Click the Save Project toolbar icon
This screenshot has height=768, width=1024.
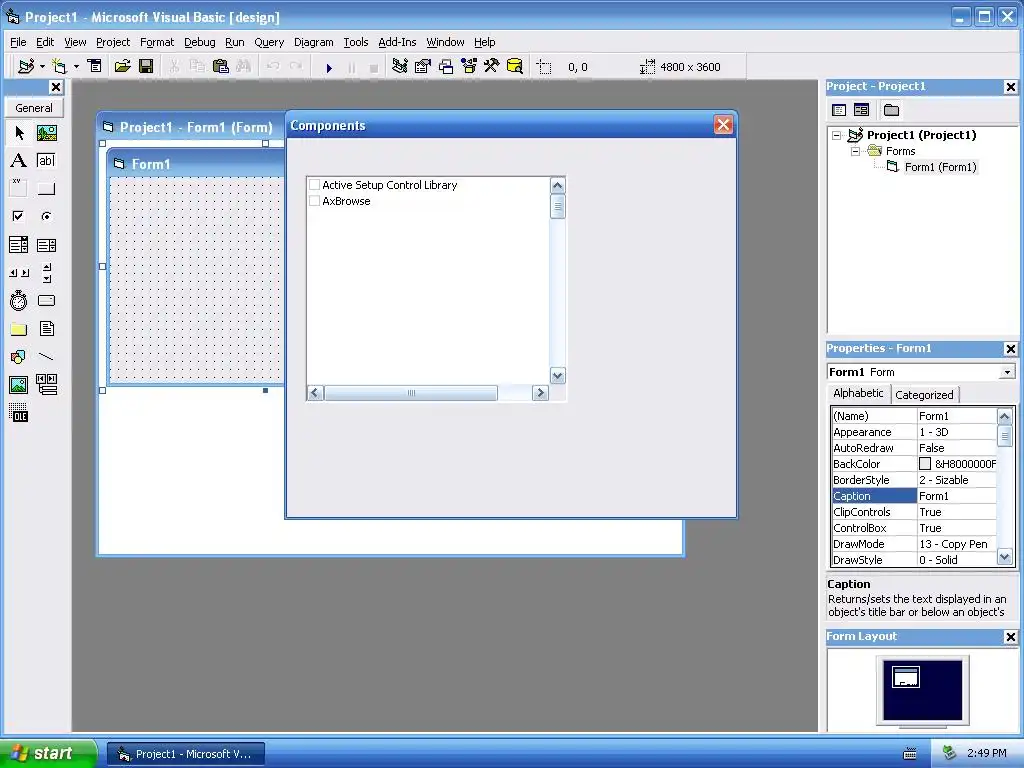tap(146, 67)
